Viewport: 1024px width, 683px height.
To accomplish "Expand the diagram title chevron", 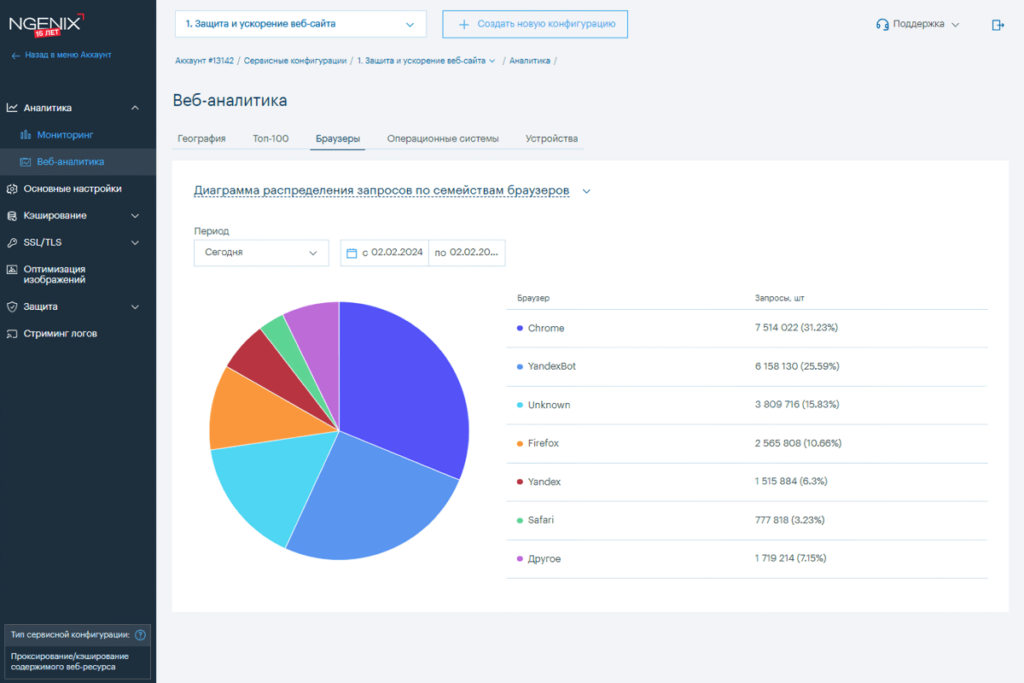I will tap(586, 191).
